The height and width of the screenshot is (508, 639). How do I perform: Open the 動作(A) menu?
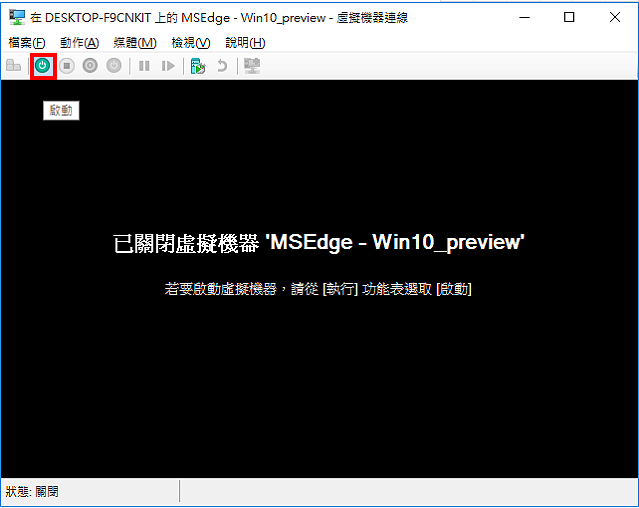[x=79, y=43]
